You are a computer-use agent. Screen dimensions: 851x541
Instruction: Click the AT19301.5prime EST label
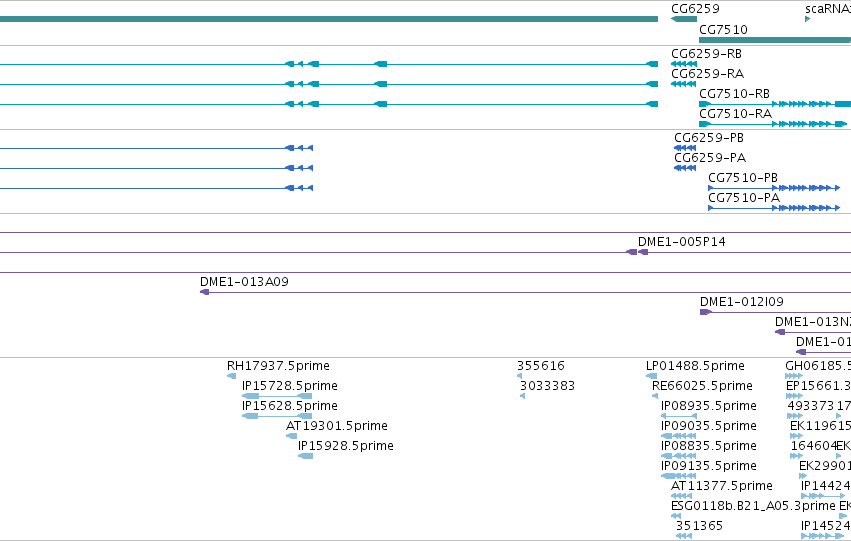pos(336,426)
